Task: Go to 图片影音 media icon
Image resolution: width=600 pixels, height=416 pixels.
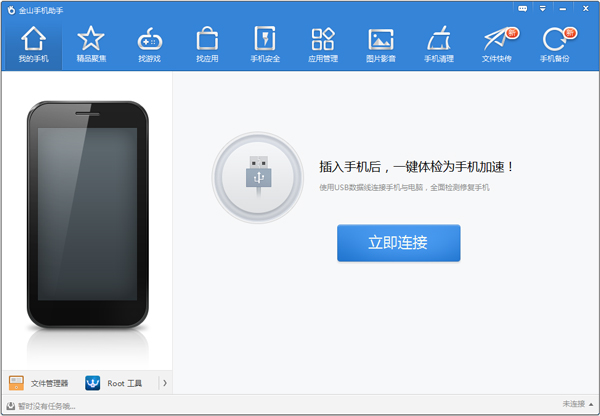Action: coord(381,44)
